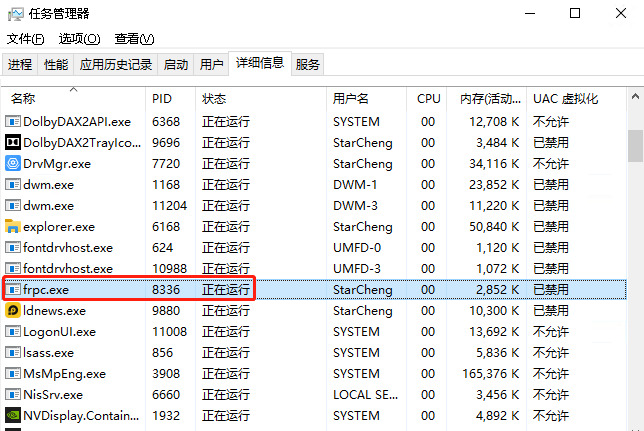Screen dimensions: 644x431
Task: Open the 查看(V) menu
Action: click(x=134, y=39)
